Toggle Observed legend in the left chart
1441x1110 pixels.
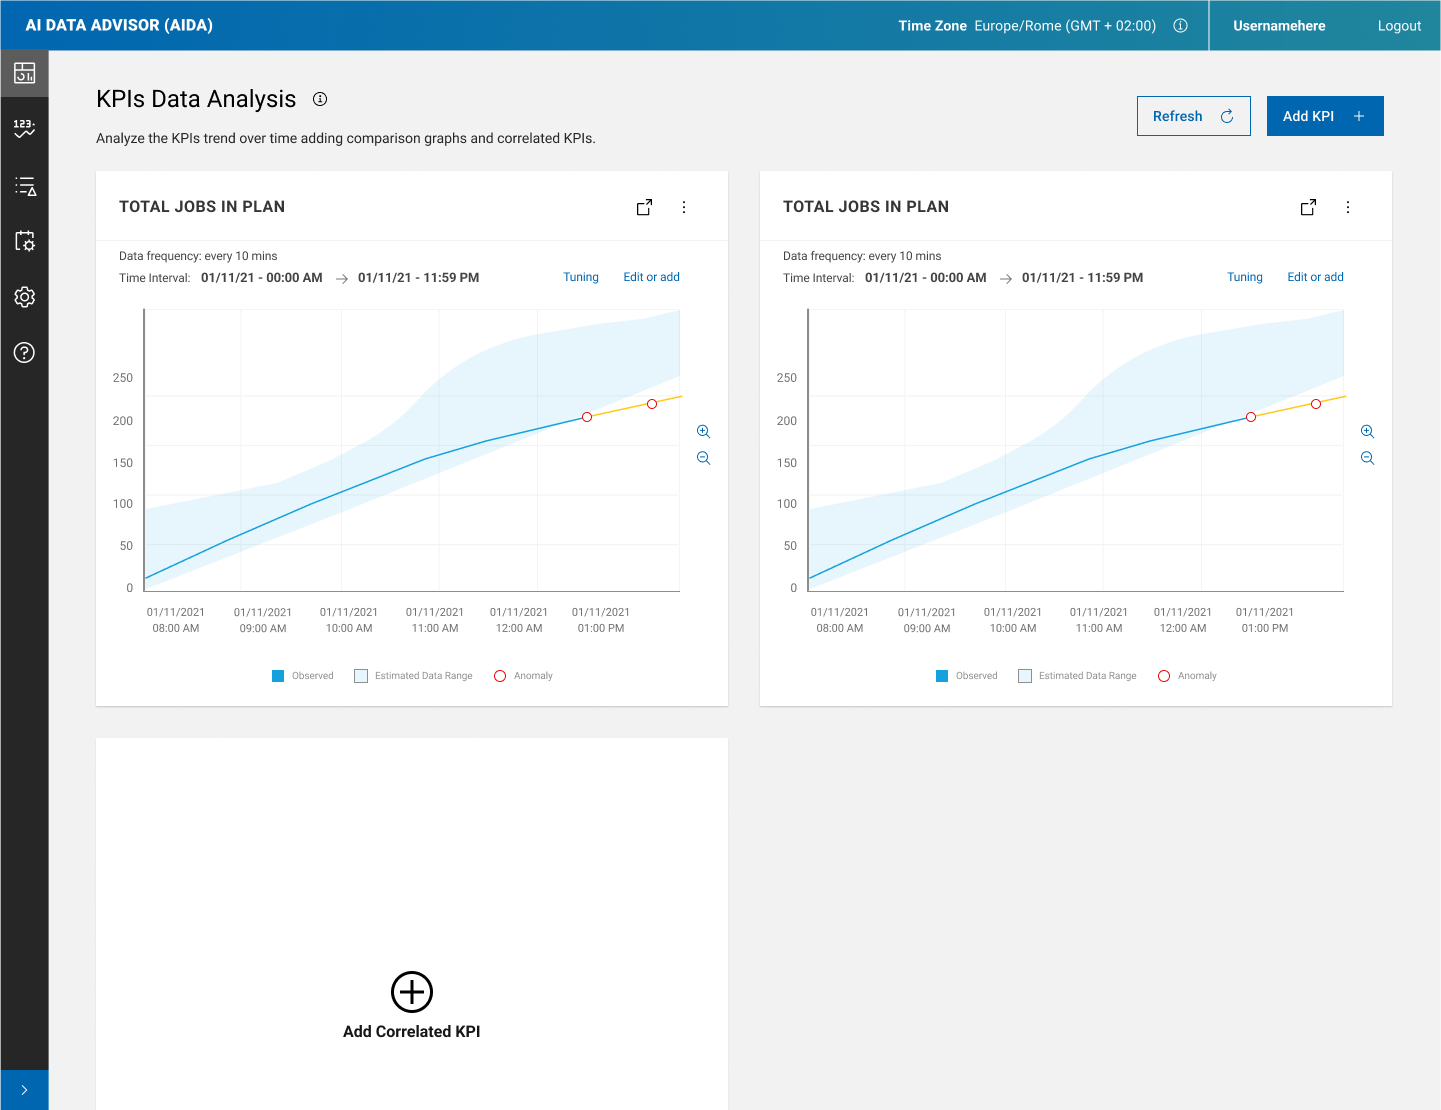pyautogui.click(x=303, y=676)
